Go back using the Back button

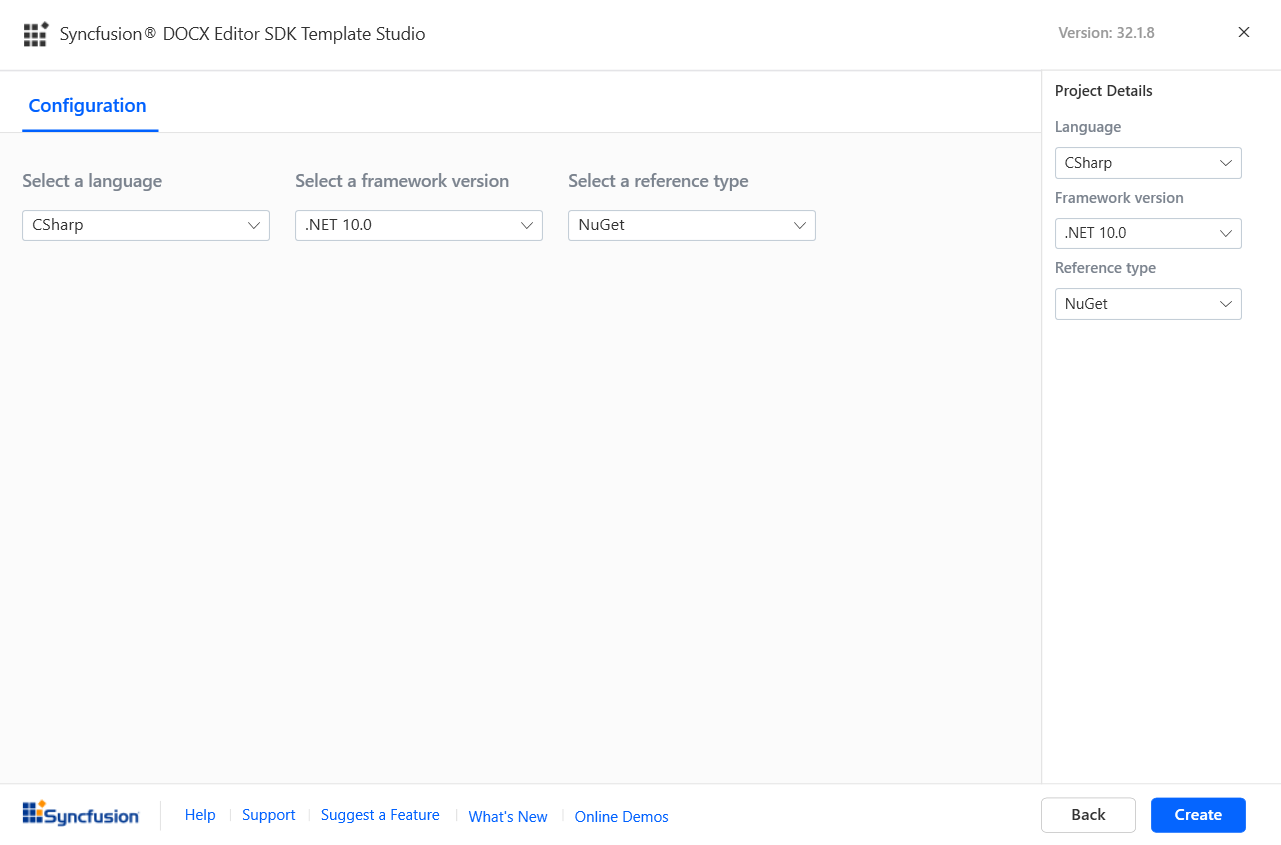click(x=1088, y=815)
